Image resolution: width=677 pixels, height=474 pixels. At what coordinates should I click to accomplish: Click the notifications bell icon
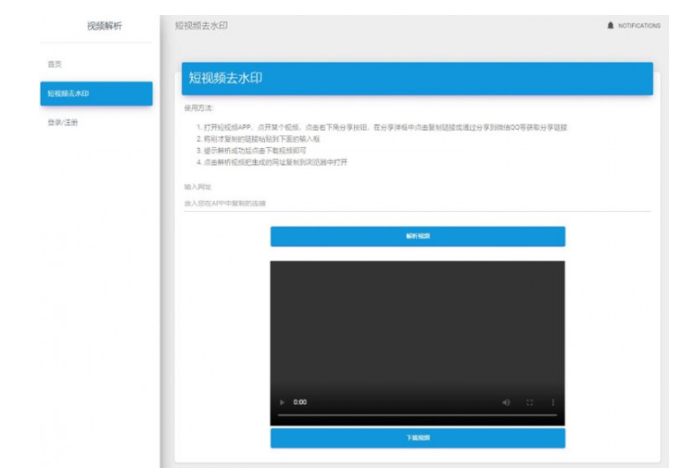tap(610, 26)
